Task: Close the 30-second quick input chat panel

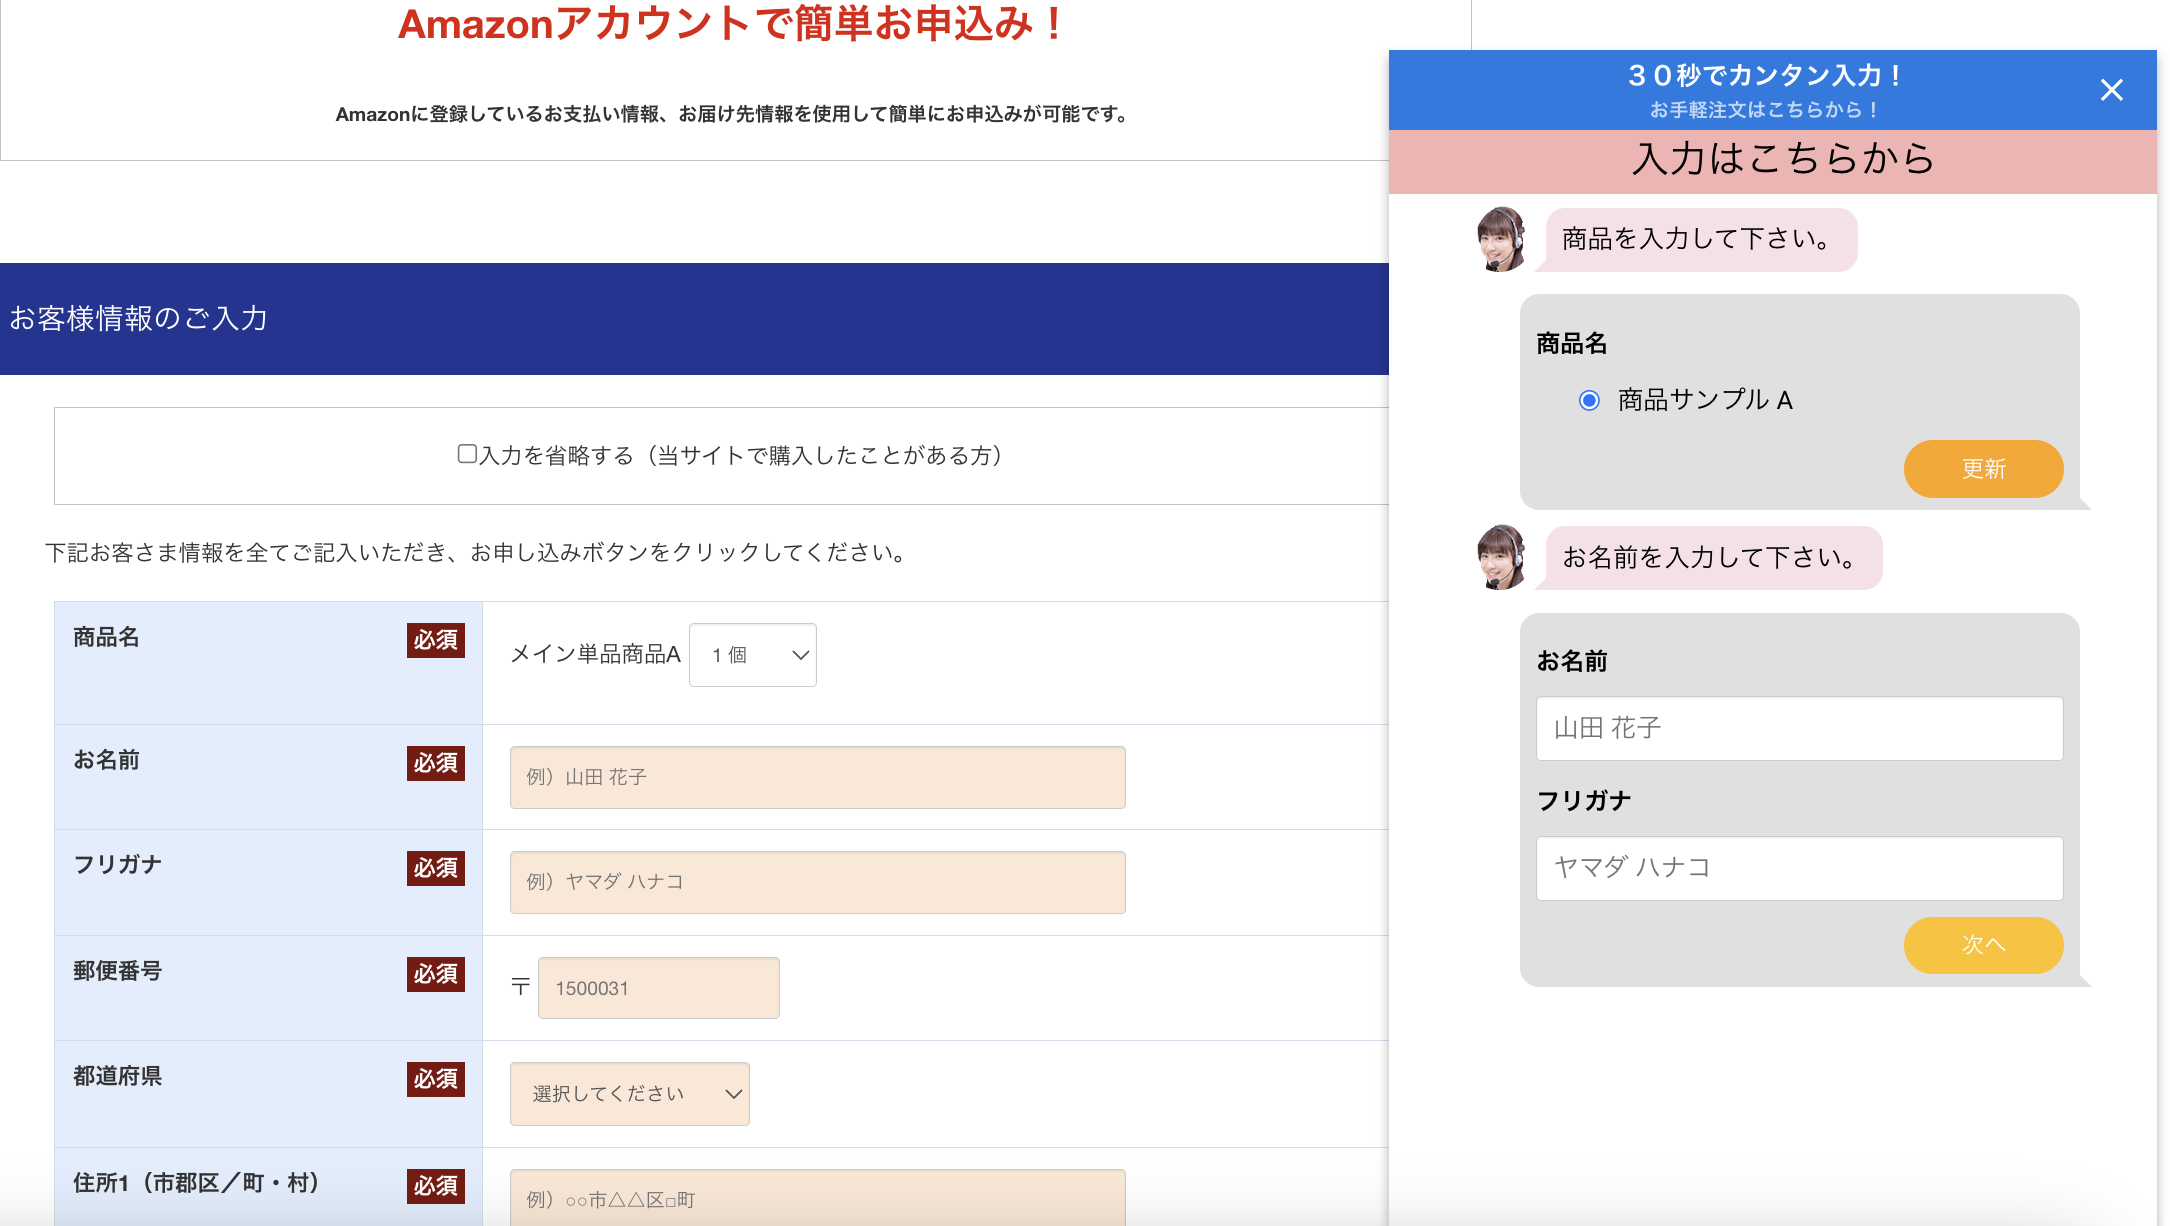Action: pyautogui.click(x=2111, y=90)
